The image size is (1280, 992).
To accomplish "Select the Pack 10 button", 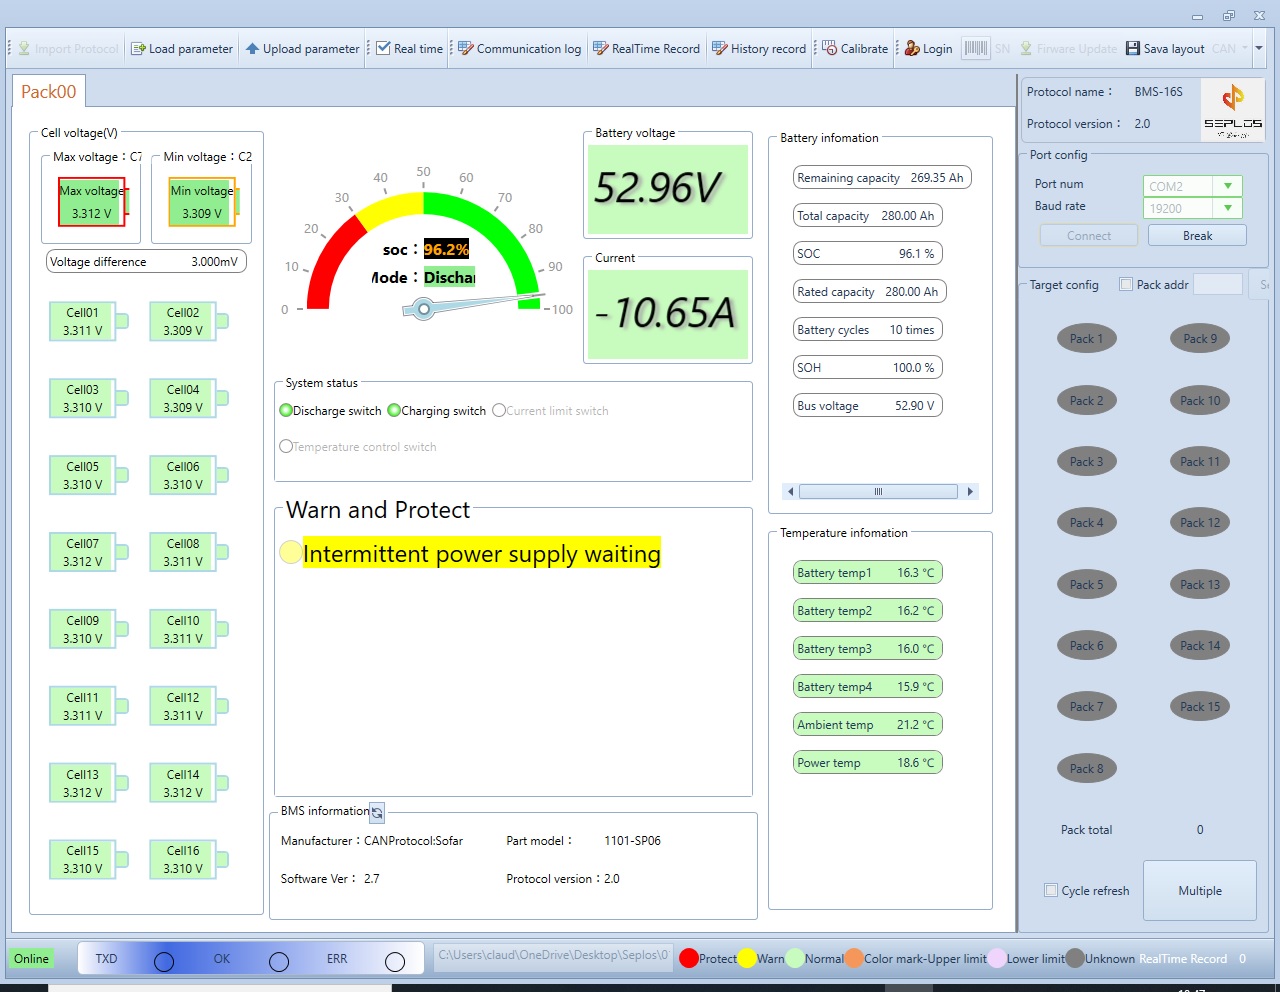I will pos(1200,401).
